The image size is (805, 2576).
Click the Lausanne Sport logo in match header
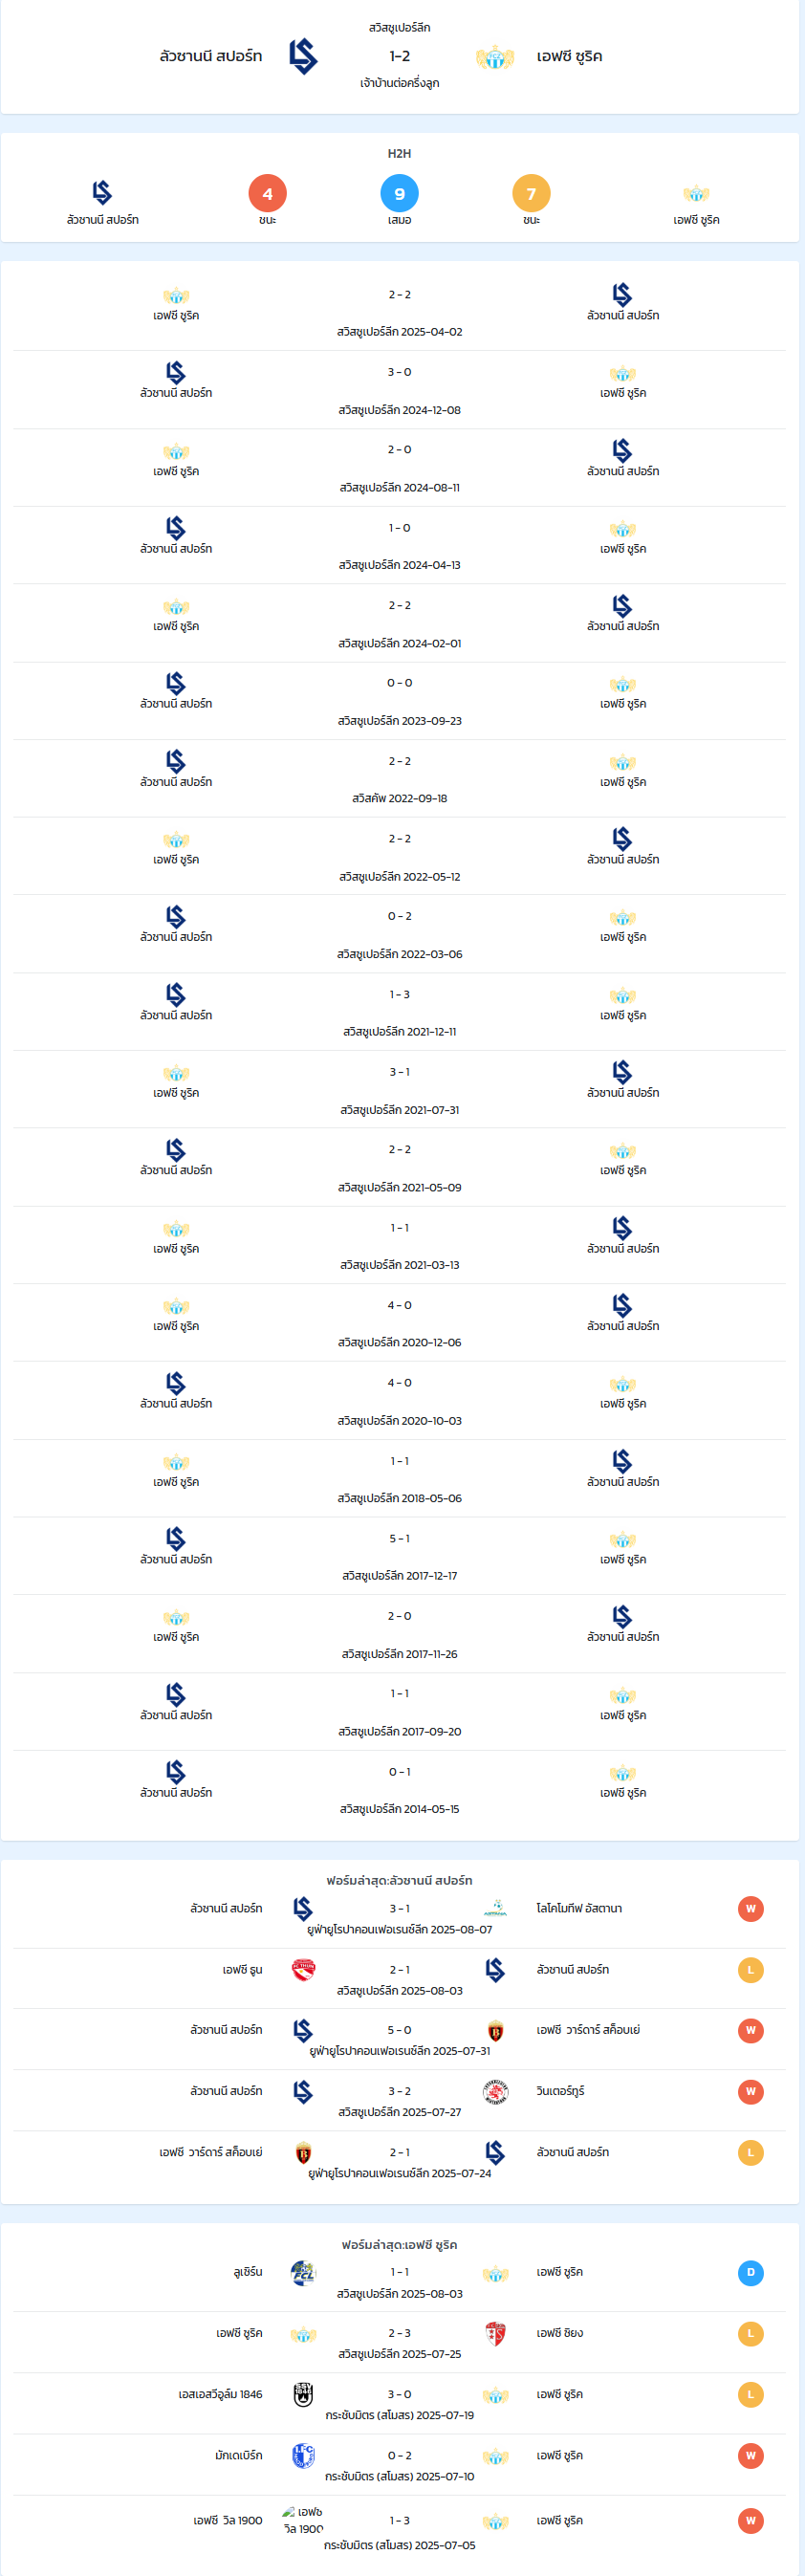tap(303, 57)
